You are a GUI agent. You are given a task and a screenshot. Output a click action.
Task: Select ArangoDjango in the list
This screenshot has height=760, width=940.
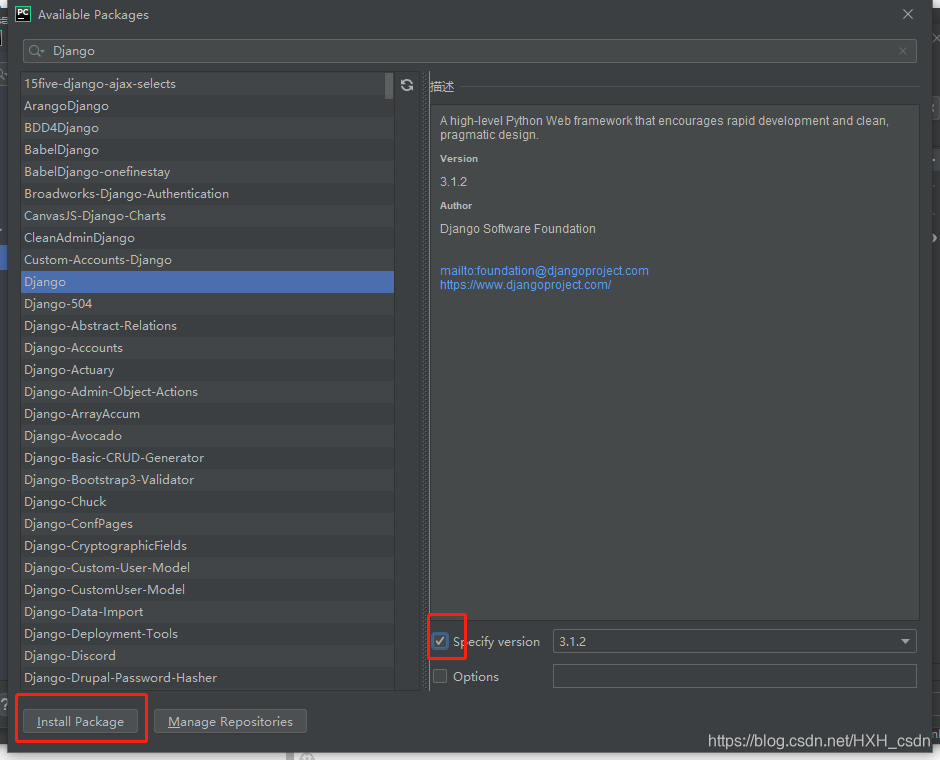207,106
